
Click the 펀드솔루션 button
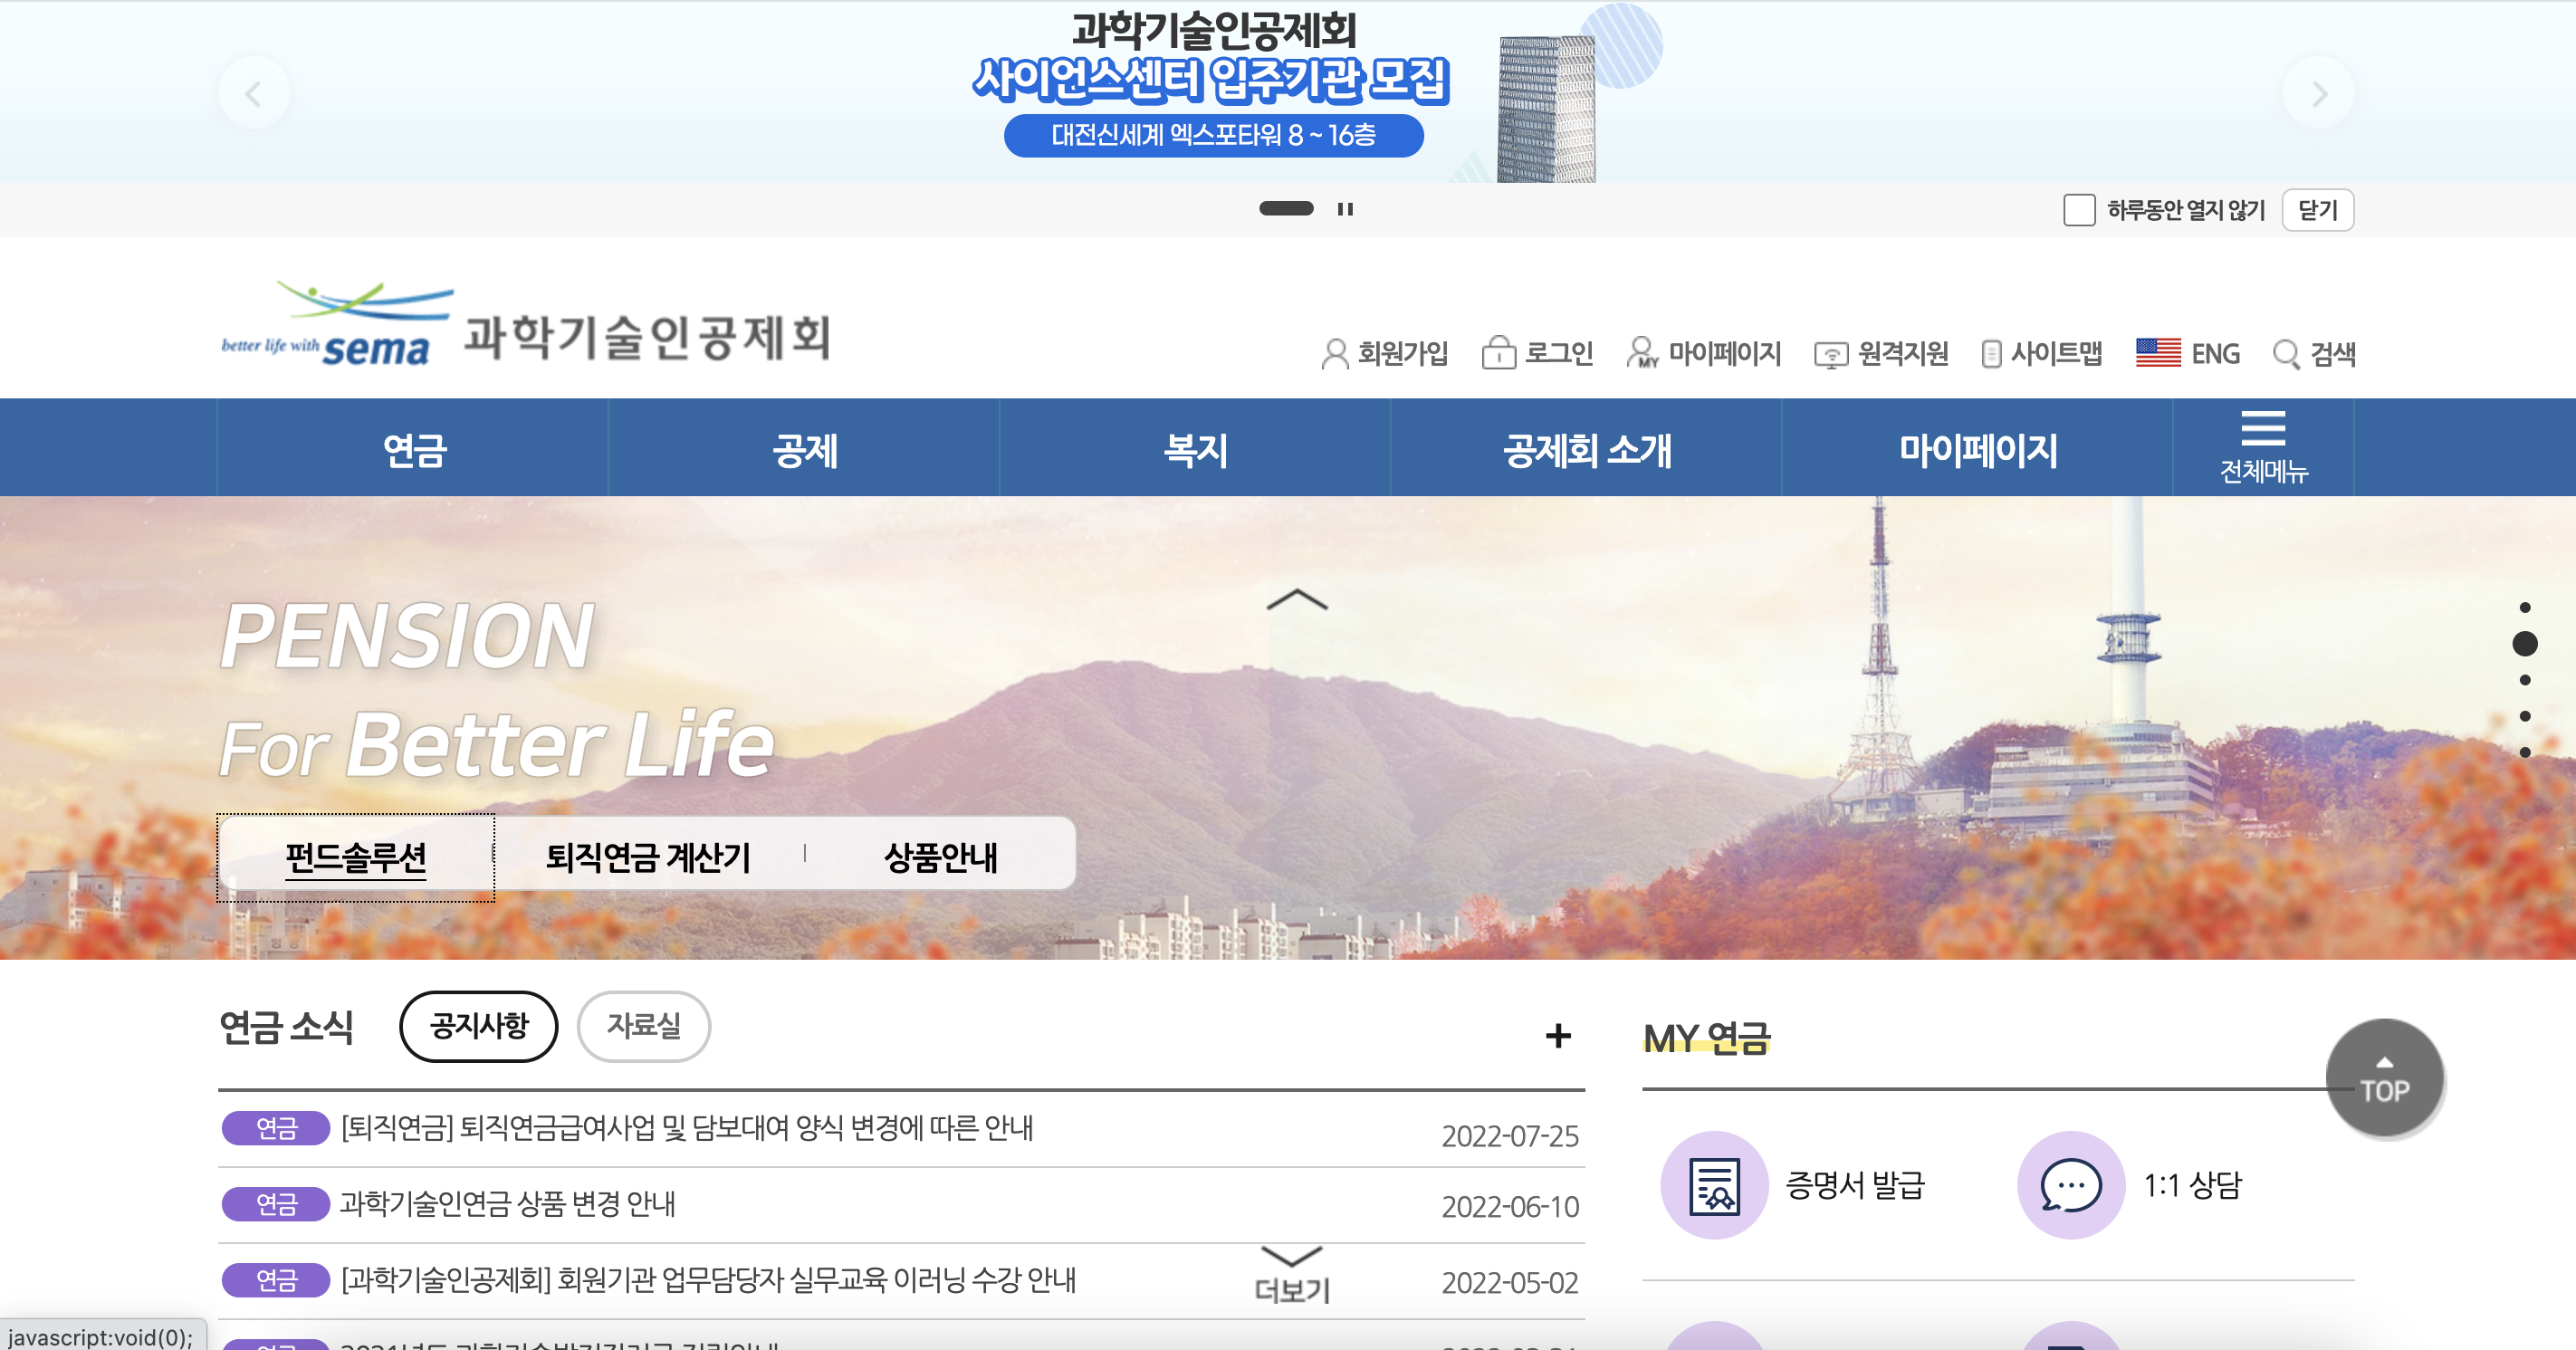[355, 857]
